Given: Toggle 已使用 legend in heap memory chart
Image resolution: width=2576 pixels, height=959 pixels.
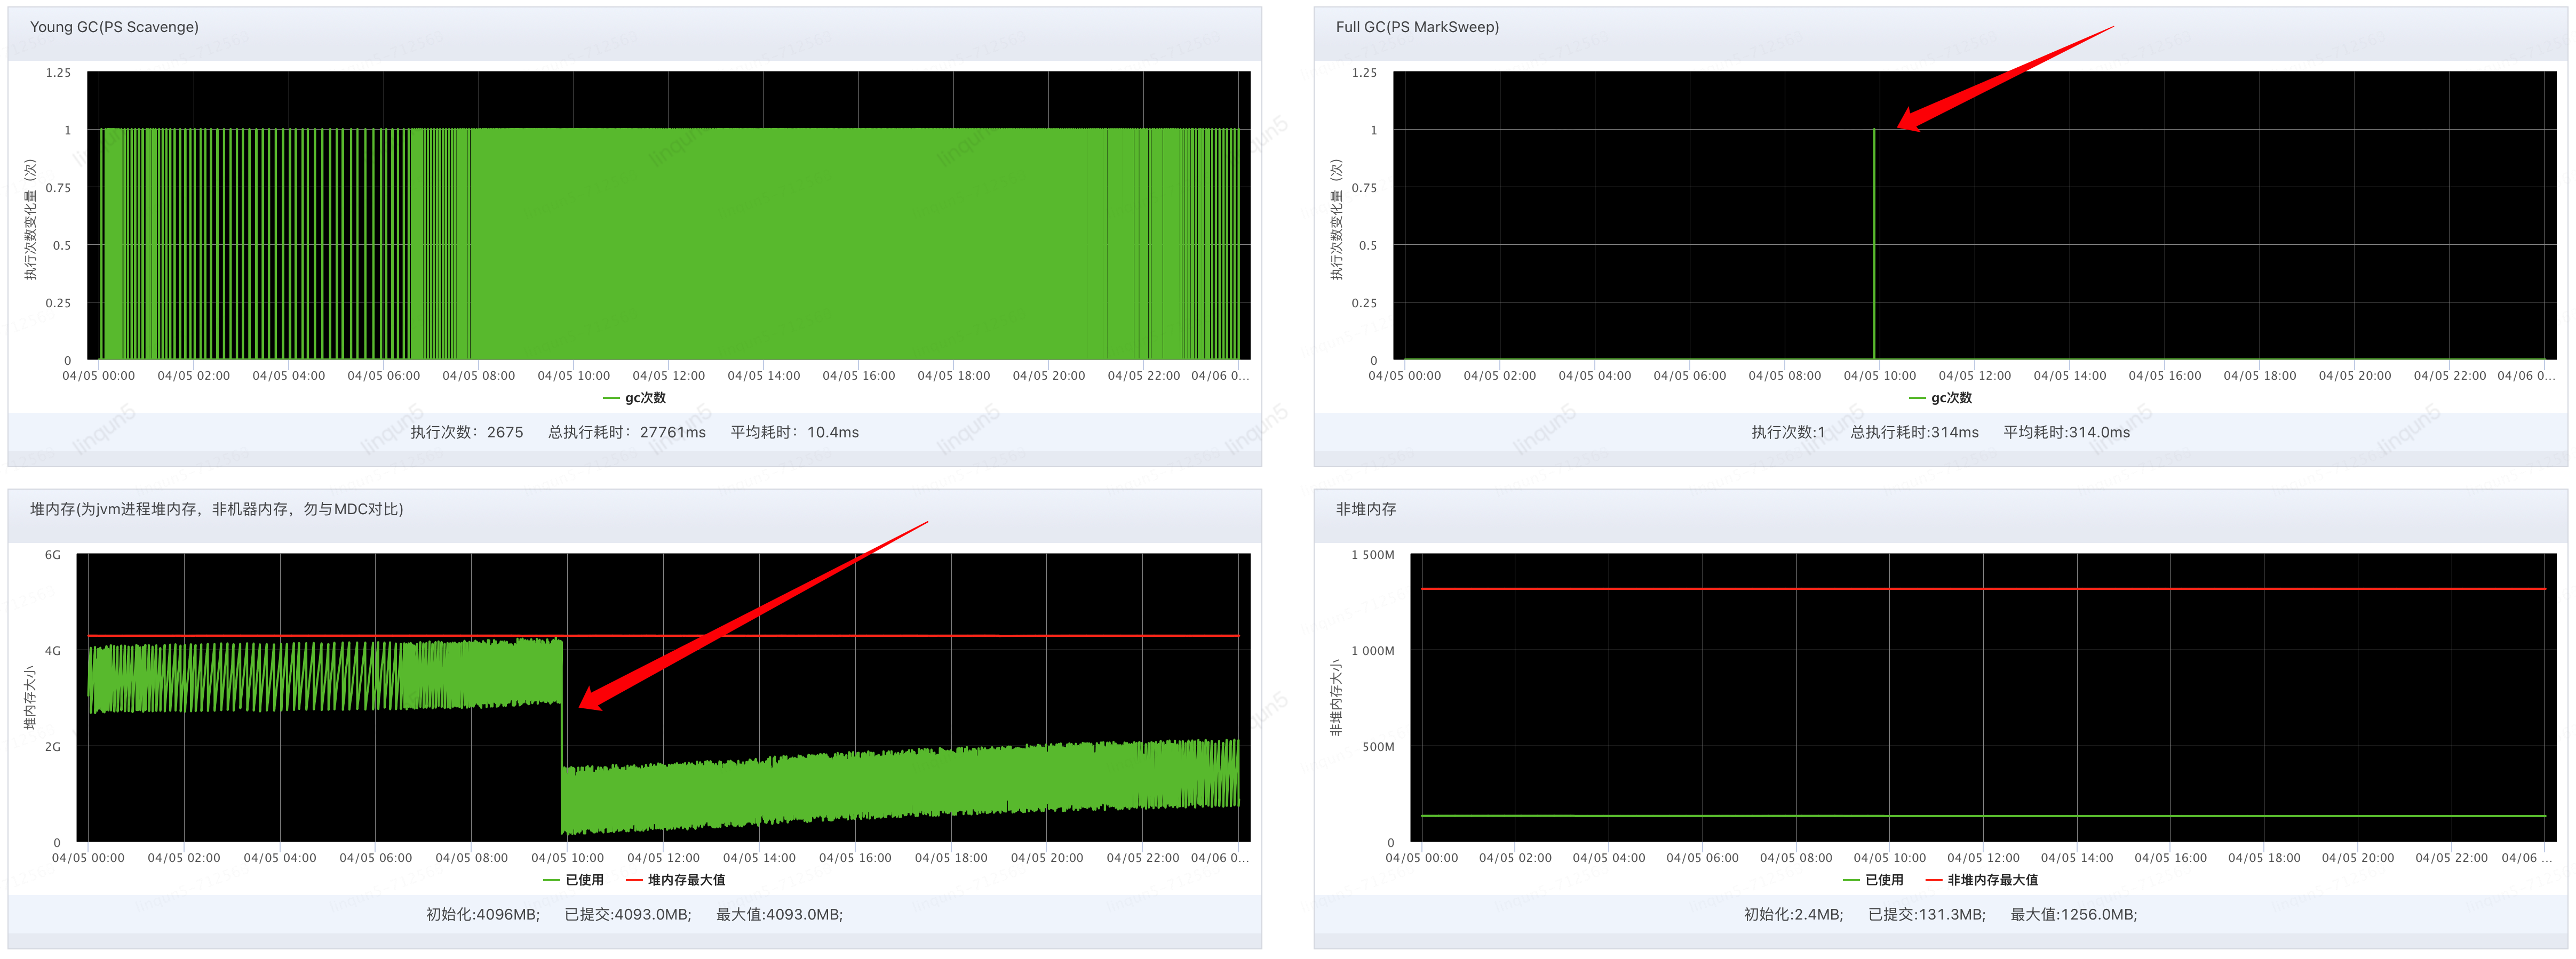Looking at the screenshot, I should coord(574,880).
